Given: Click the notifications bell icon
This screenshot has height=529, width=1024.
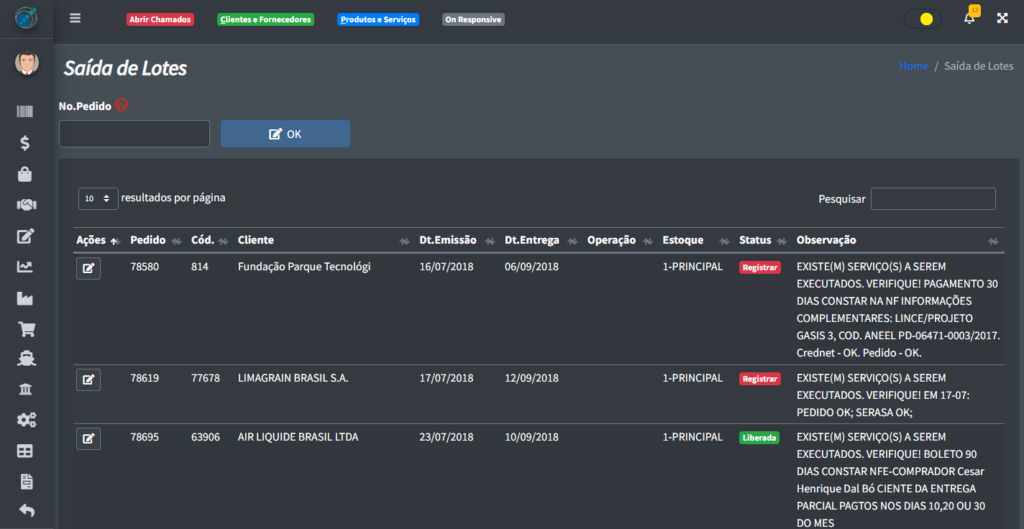Looking at the screenshot, I should pyautogui.click(x=969, y=18).
